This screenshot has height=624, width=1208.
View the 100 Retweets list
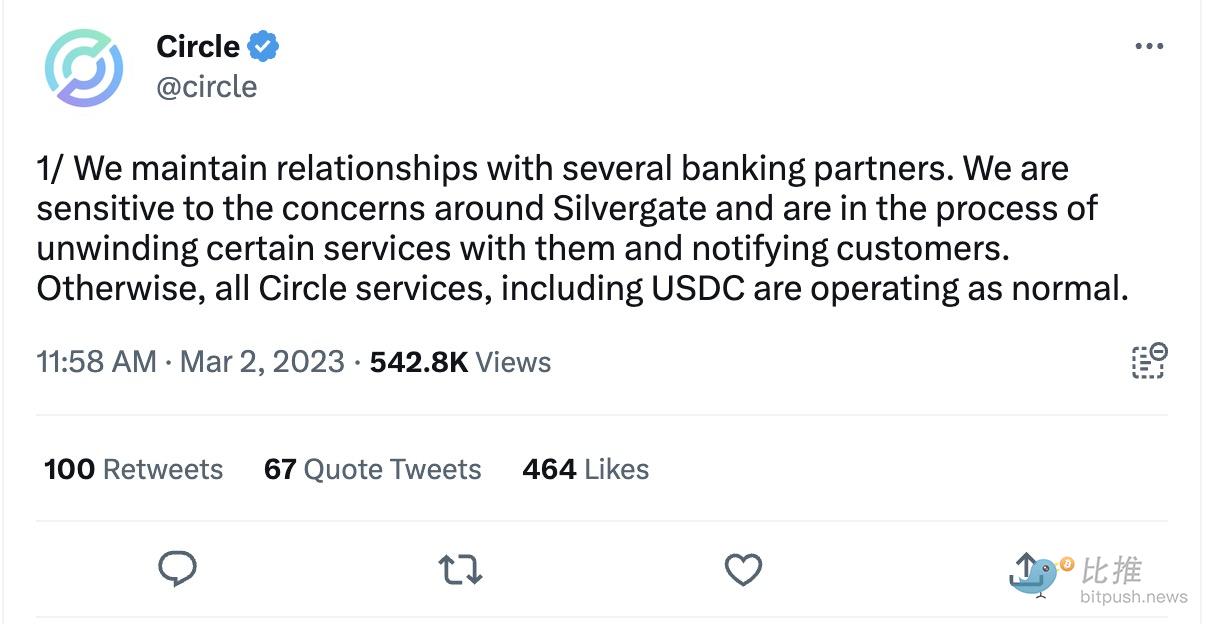point(133,469)
